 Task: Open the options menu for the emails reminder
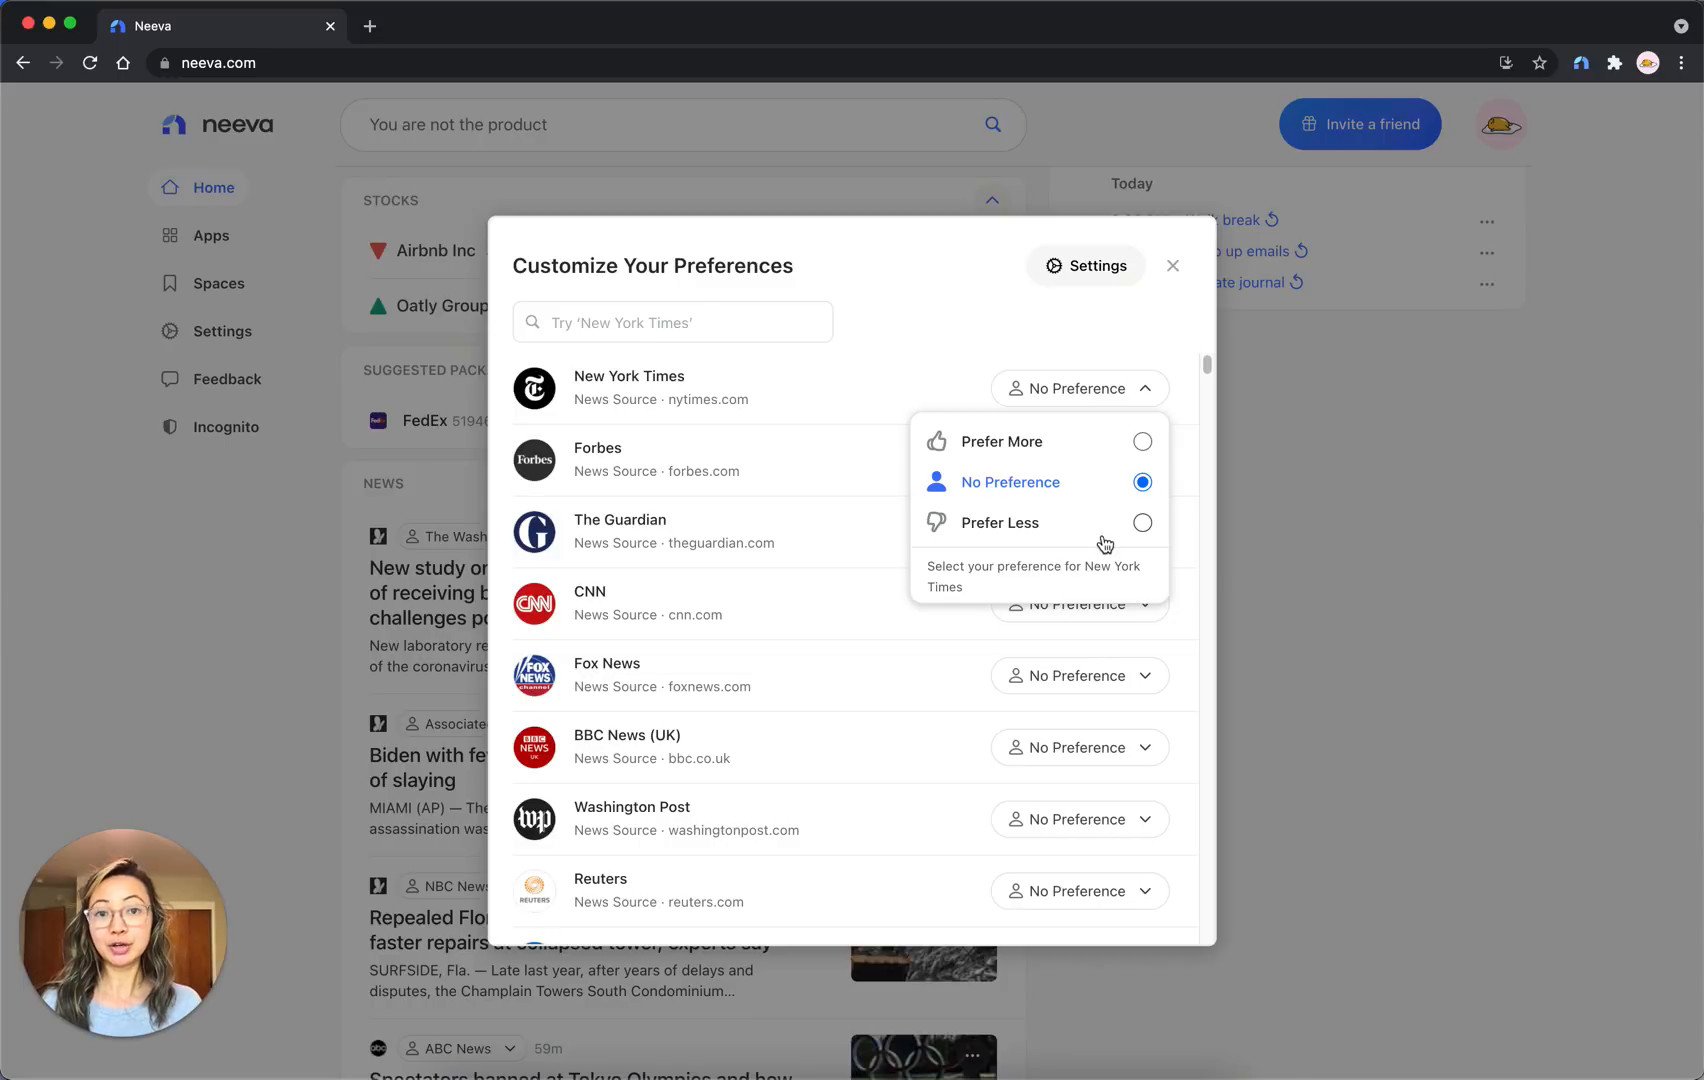[1487, 253]
